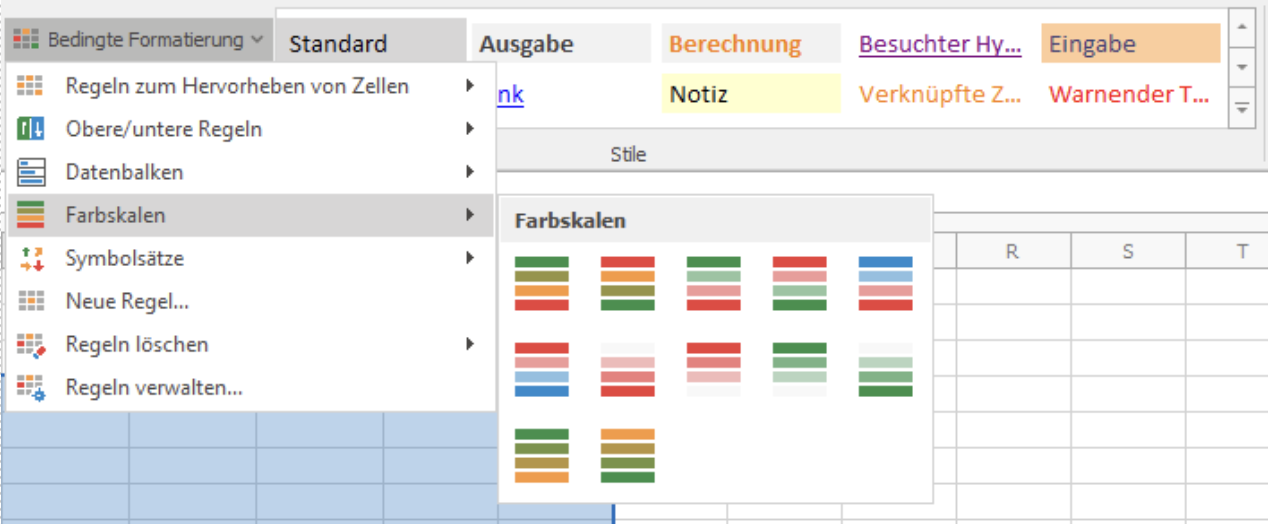The height and width of the screenshot is (524, 1268).
Task: Expand arrow next to Symbolsätze
Action: [469, 258]
